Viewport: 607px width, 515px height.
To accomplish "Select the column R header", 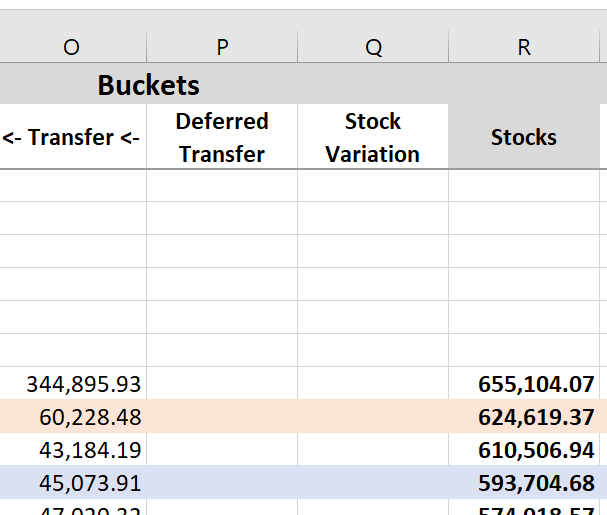I will pyautogui.click(x=524, y=47).
